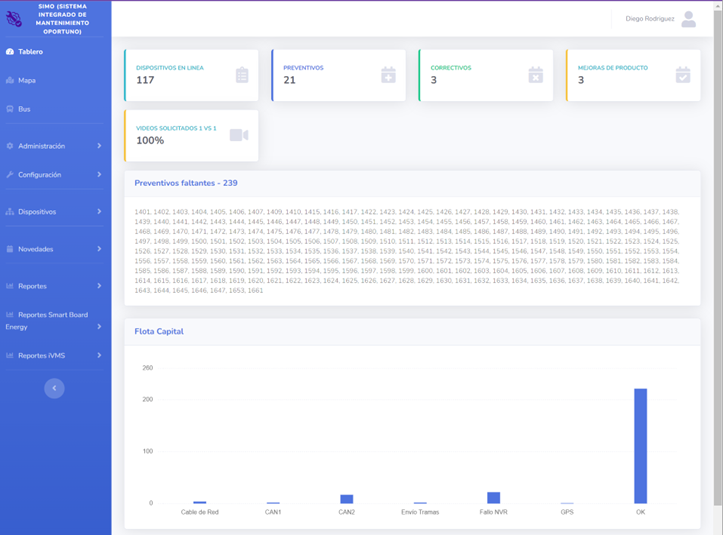Image resolution: width=723 pixels, height=535 pixels.
Task: Click the video camera icon in Videos solicitados card
Action: click(239, 135)
